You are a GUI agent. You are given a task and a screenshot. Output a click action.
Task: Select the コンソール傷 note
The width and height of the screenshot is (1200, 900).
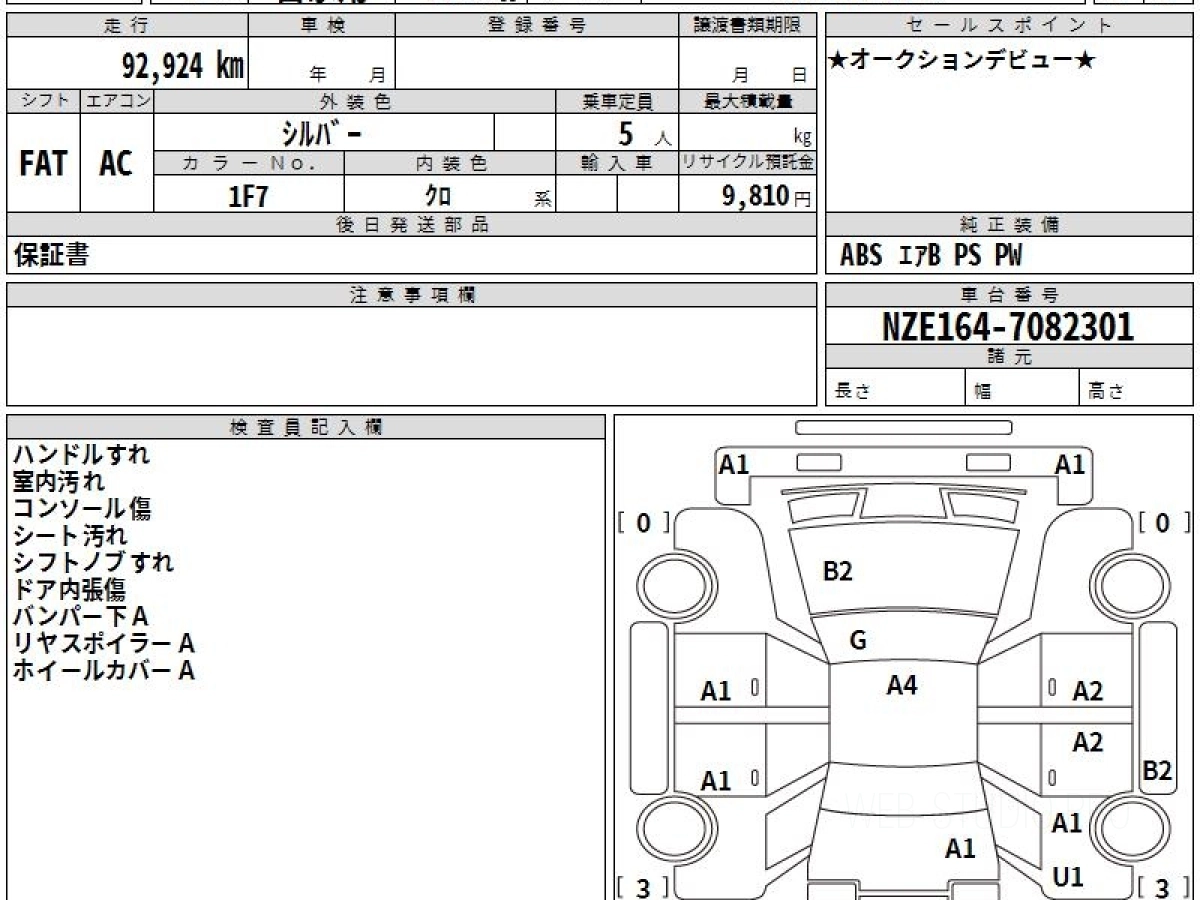(82, 508)
